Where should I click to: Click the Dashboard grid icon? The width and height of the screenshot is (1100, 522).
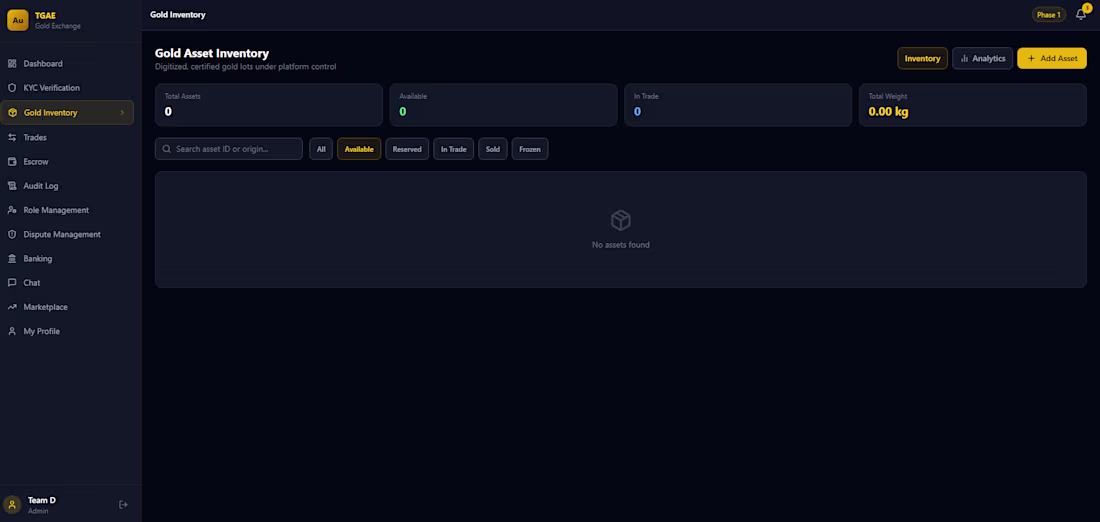12,64
